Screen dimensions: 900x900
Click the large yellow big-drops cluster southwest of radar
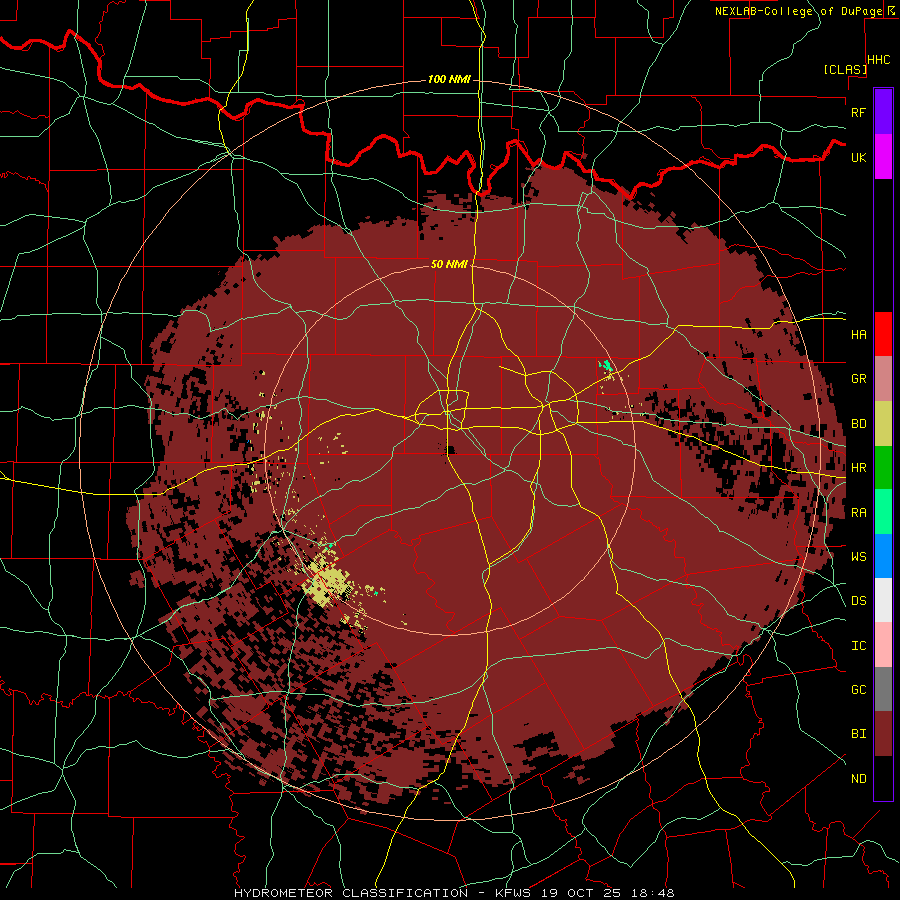(x=325, y=580)
